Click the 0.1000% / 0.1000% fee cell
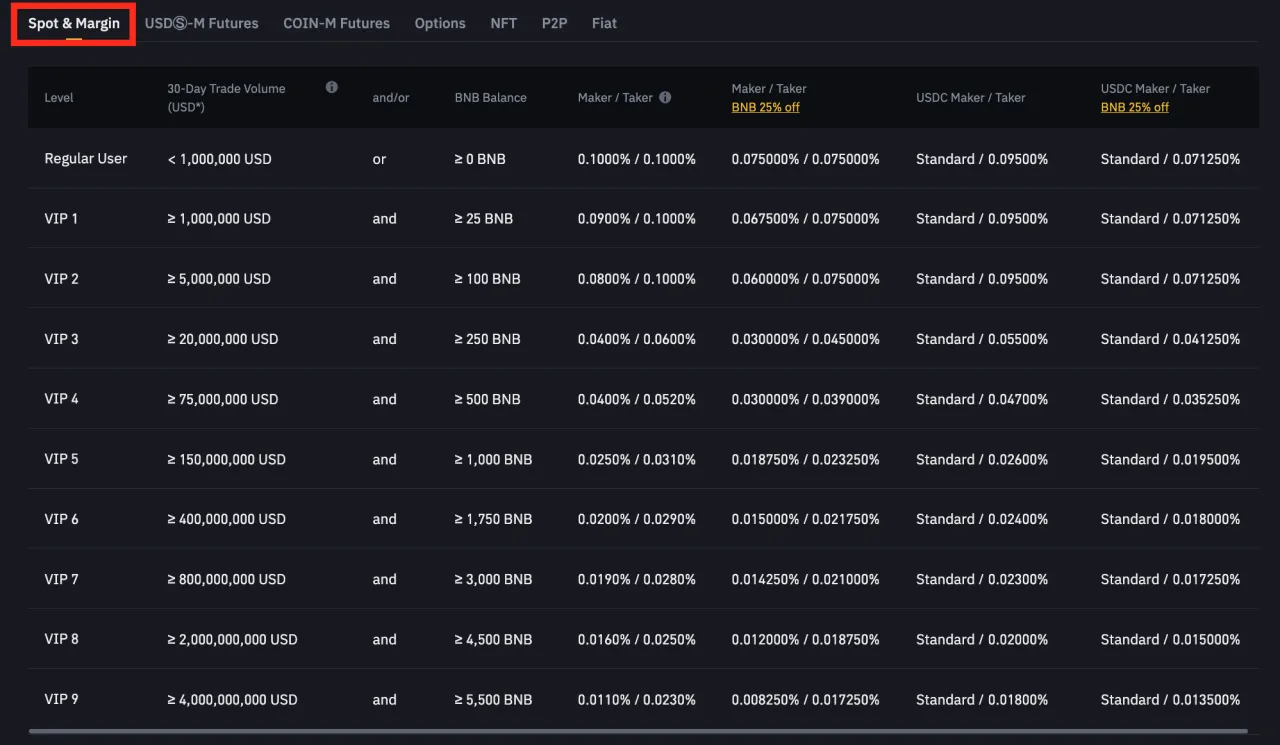Image resolution: width=1280 pixels, height=745 pixels. [637, 159]
